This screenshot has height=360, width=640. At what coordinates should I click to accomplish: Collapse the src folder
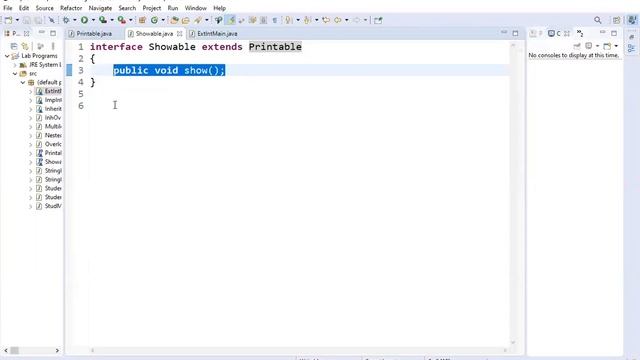point(15,73)
